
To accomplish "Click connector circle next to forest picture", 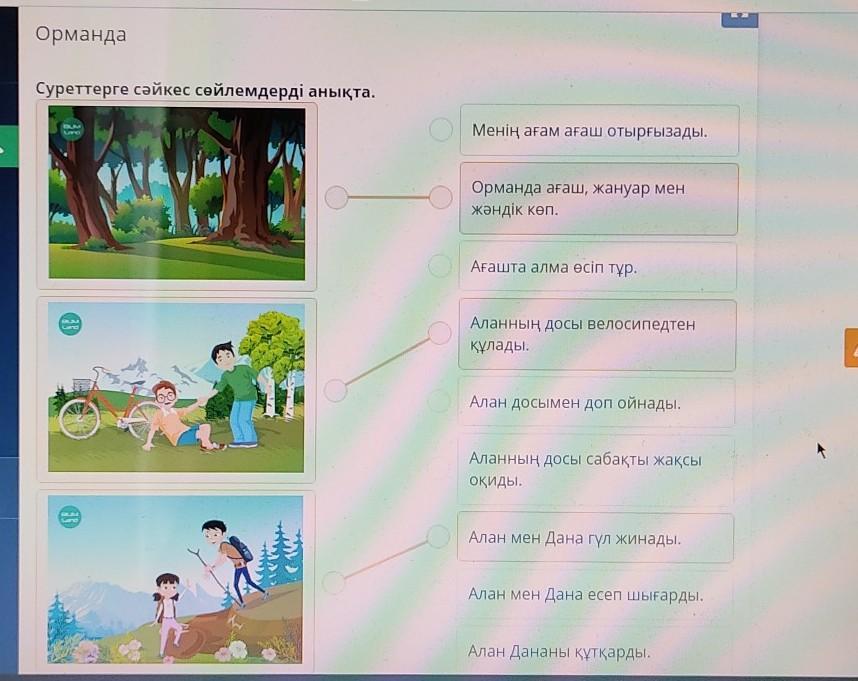I will pyautogui.click(x=337, y=197).
